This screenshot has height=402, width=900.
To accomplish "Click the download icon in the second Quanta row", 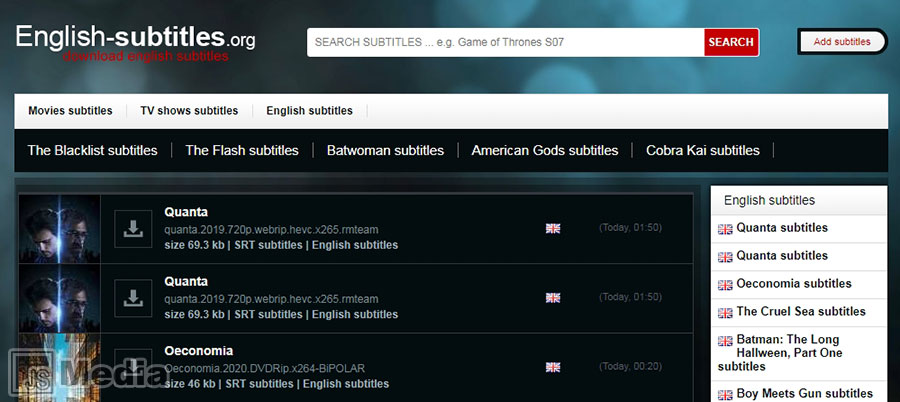I will [x=133, y=298].
